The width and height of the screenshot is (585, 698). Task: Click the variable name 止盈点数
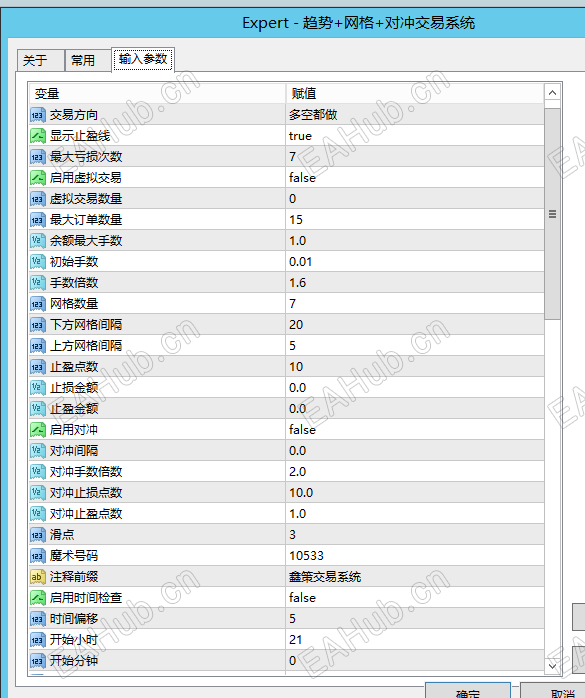74,367
